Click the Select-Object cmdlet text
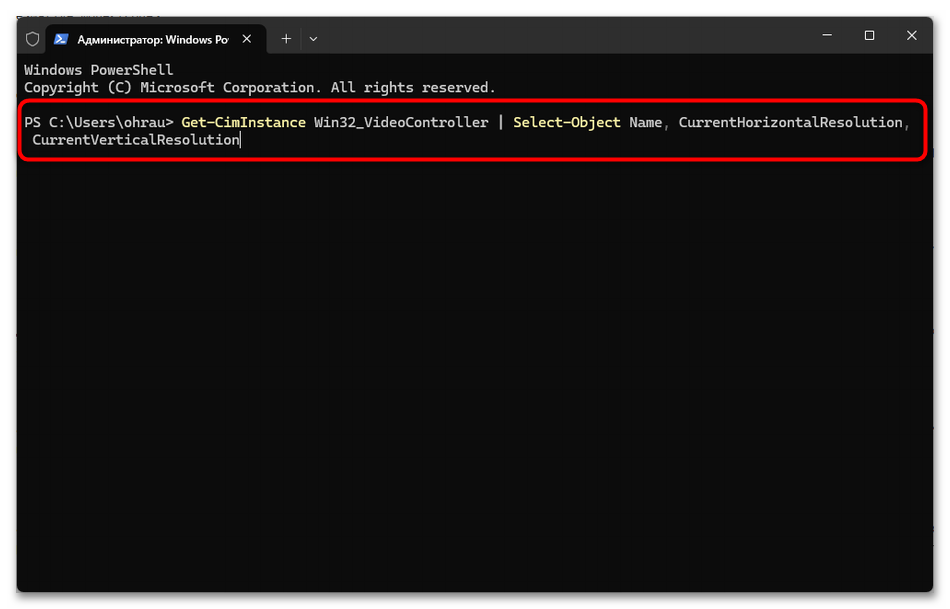Viewport: 950px width, 609px height. click(x=567, y=122)
